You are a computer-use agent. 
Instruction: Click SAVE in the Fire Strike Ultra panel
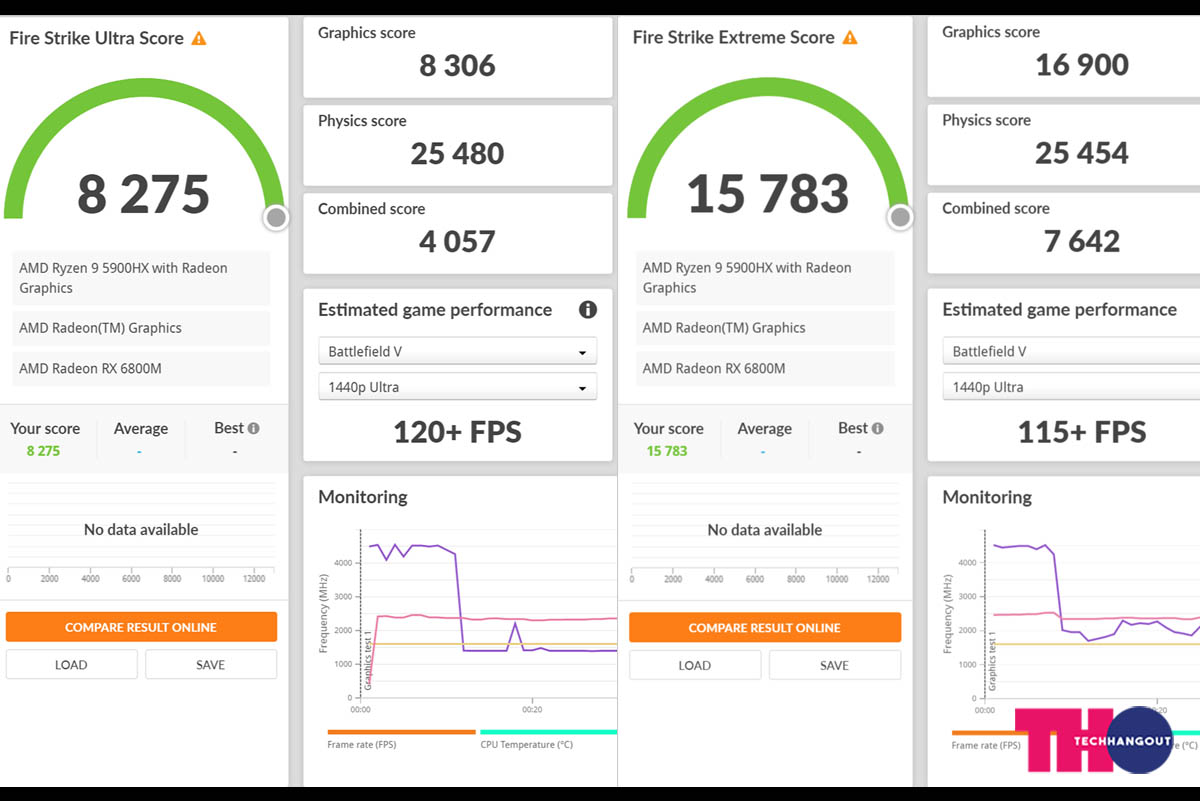click(x=211, y=665)
